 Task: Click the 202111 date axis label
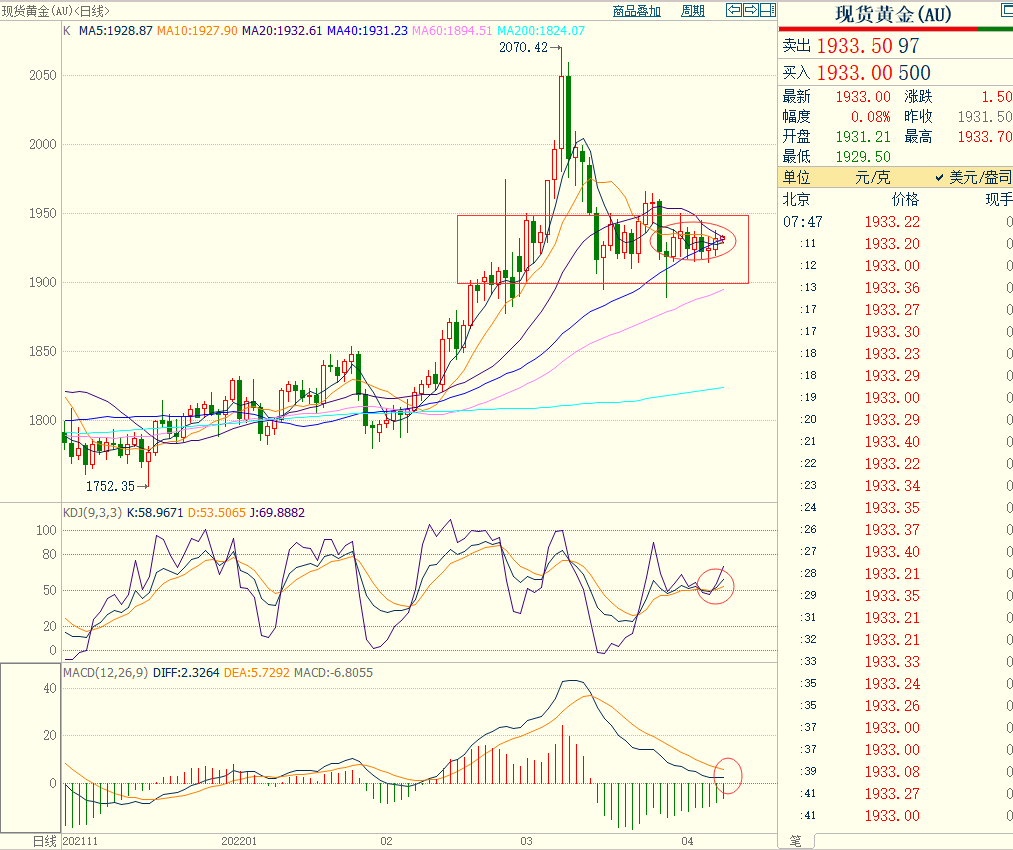tap(80, 841)
